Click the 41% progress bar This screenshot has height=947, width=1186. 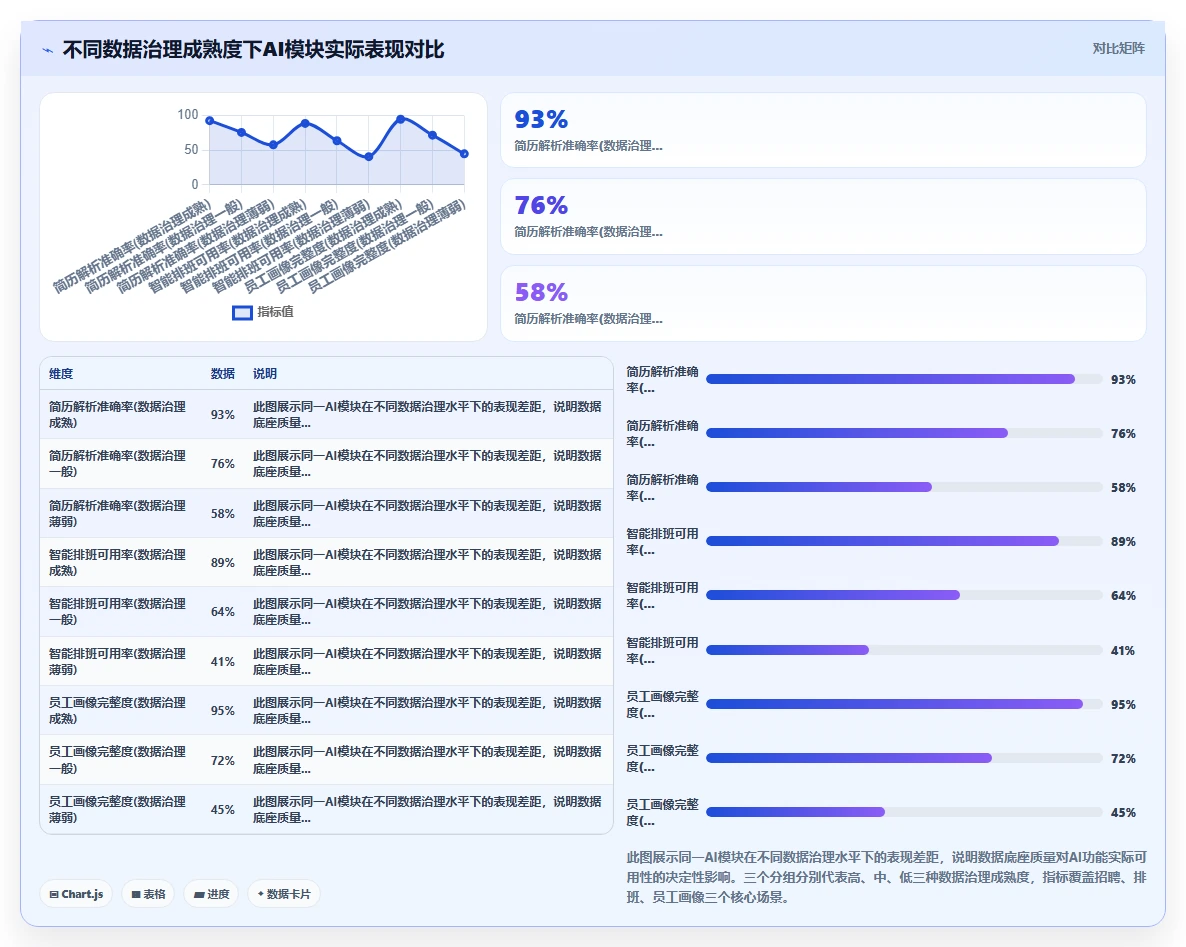[904, 650]
